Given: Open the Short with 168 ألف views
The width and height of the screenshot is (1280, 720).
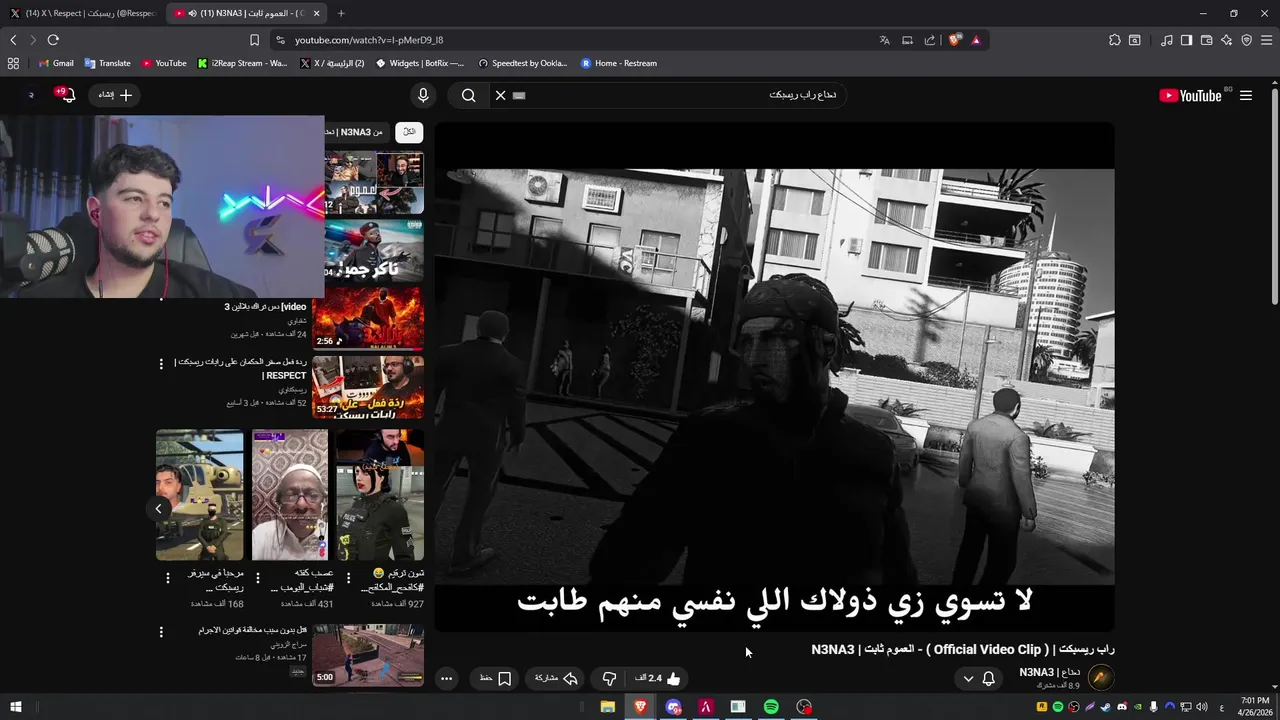Looking at the screenshot, I should [x=200, y=495].
